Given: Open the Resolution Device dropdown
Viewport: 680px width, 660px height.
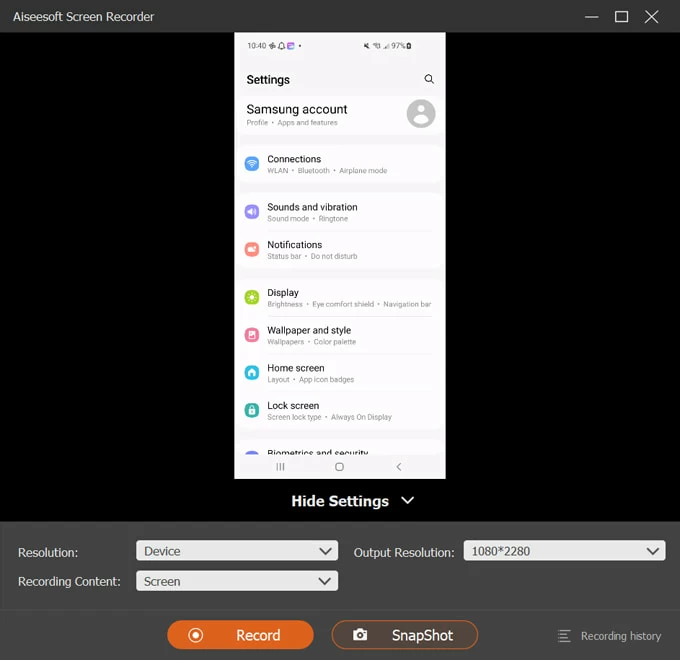Looking at the screenshot, I should coord(237,551).
